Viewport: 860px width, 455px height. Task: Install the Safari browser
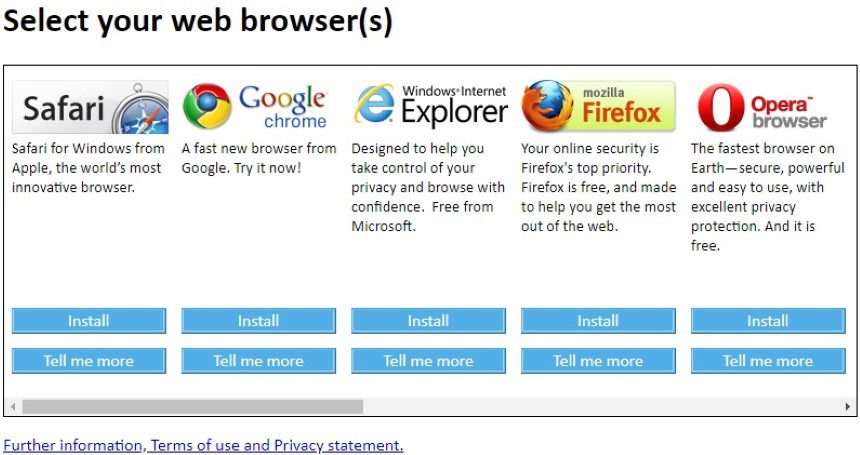click(x=89, y=321)
